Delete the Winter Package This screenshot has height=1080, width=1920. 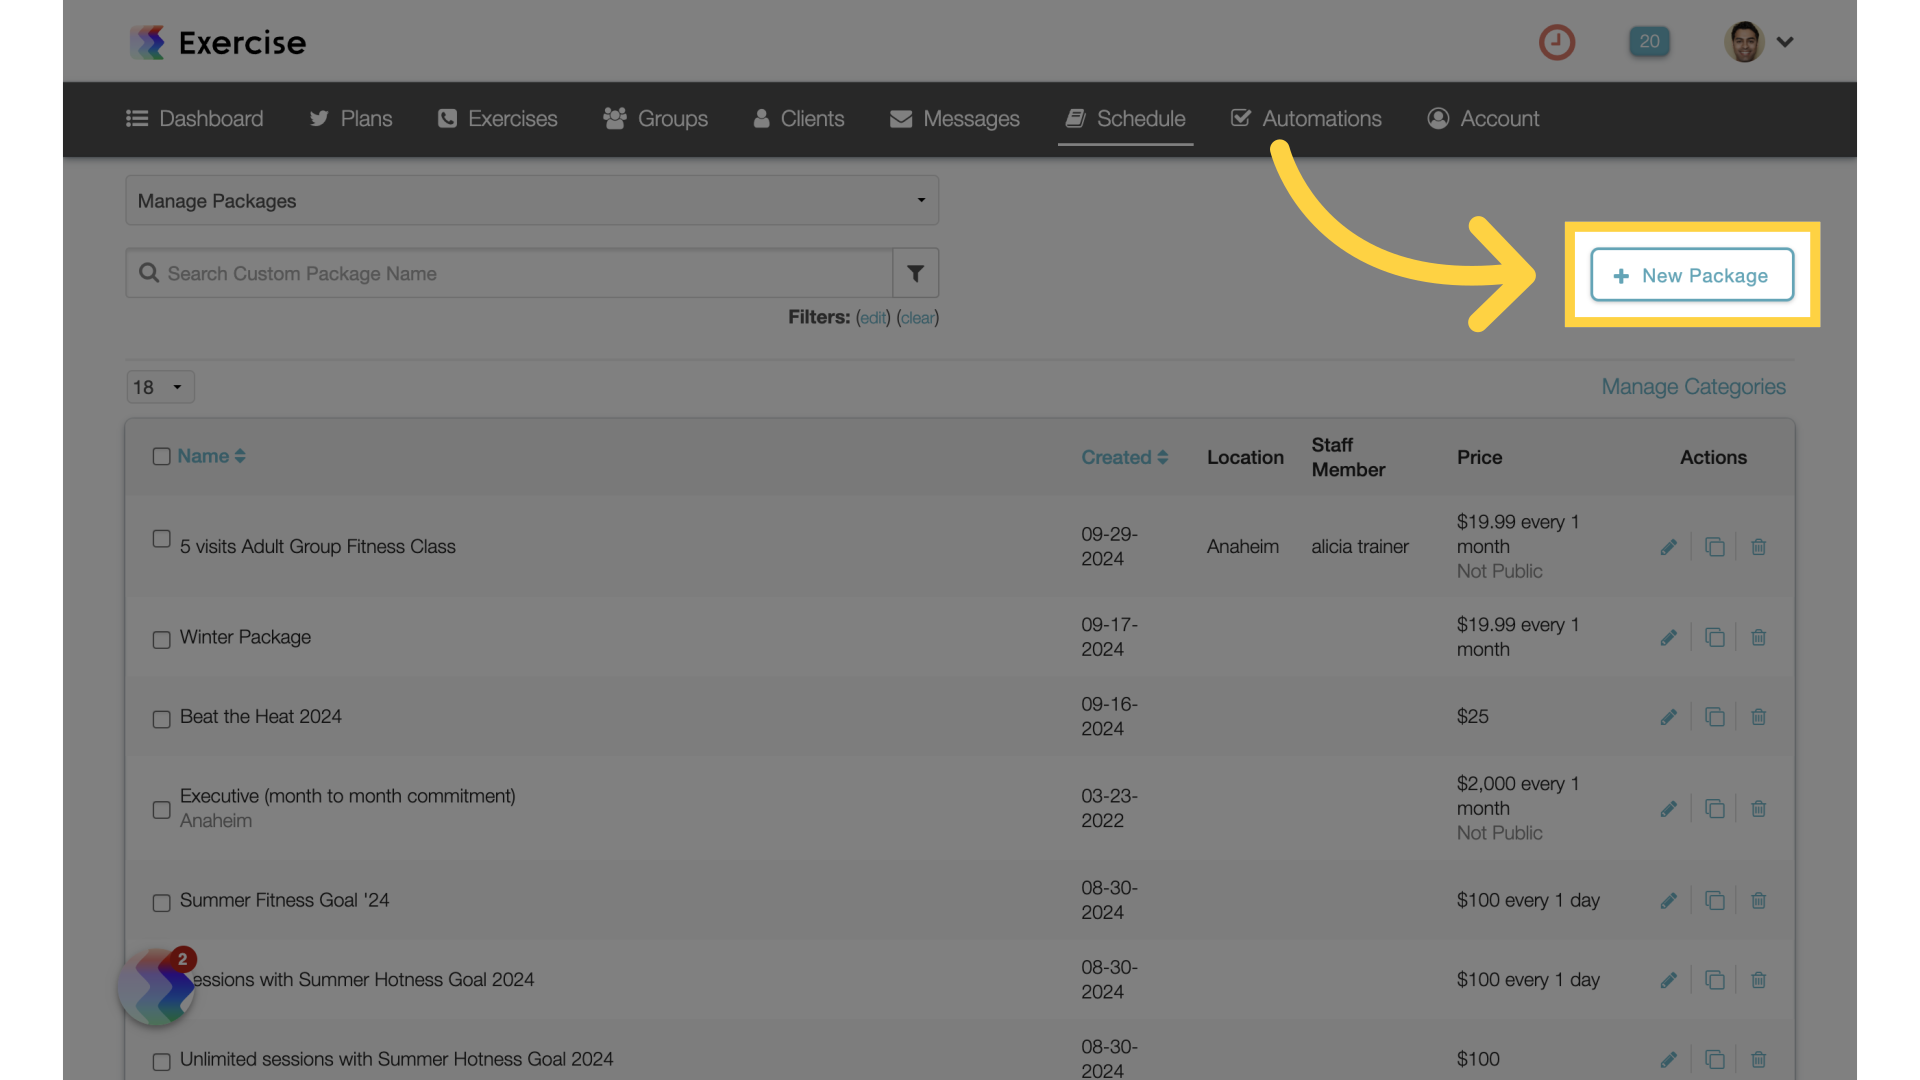[1758, 638]
